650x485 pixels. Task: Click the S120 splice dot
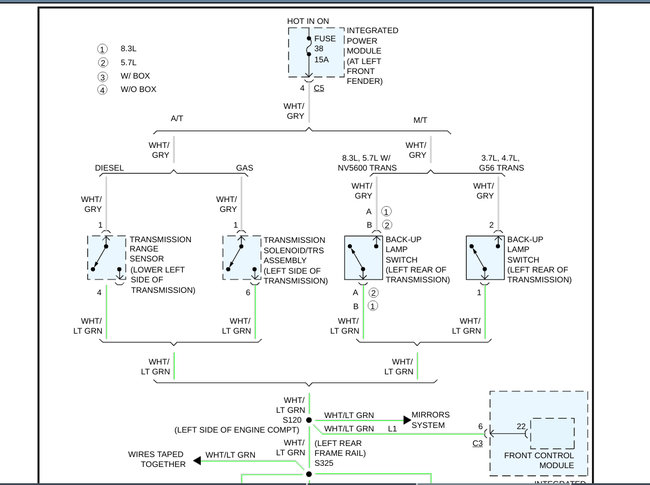point(309,420)
